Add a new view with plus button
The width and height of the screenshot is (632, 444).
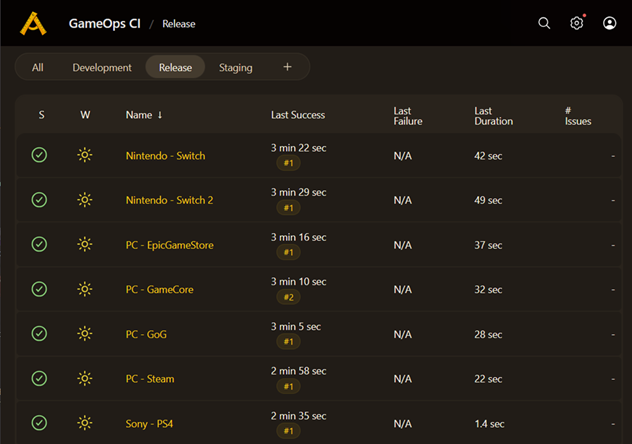(287, 67)
